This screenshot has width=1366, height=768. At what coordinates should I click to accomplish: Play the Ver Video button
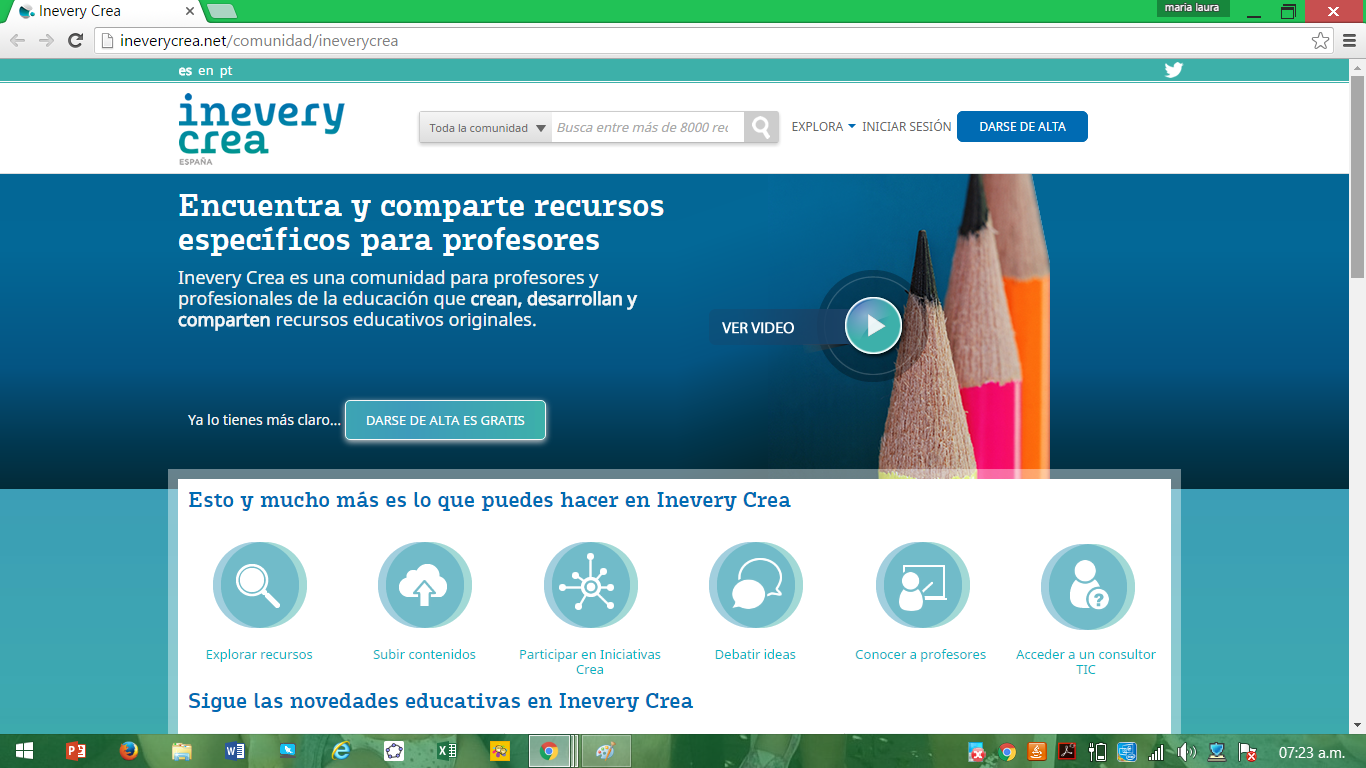click(x=873, y=326)
